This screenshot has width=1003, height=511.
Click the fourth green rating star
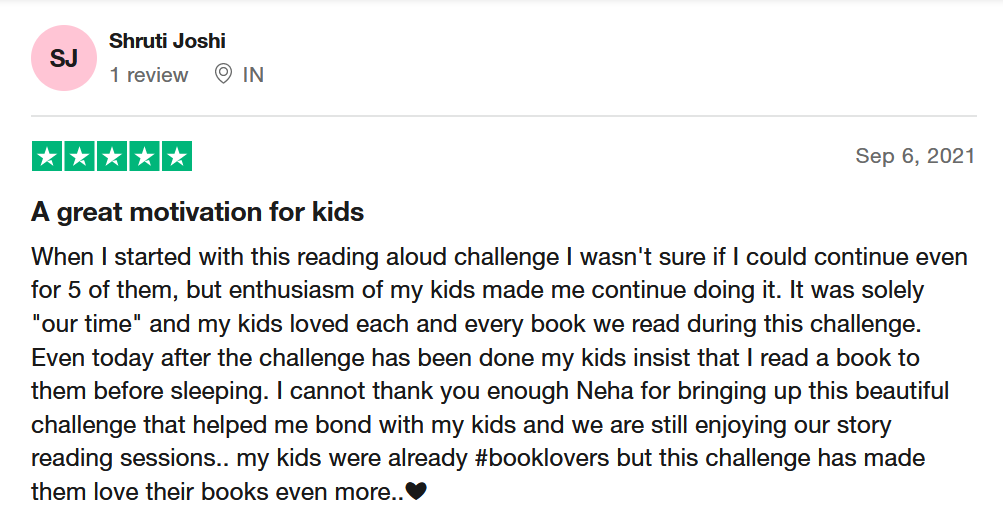(x=144, y=157)
